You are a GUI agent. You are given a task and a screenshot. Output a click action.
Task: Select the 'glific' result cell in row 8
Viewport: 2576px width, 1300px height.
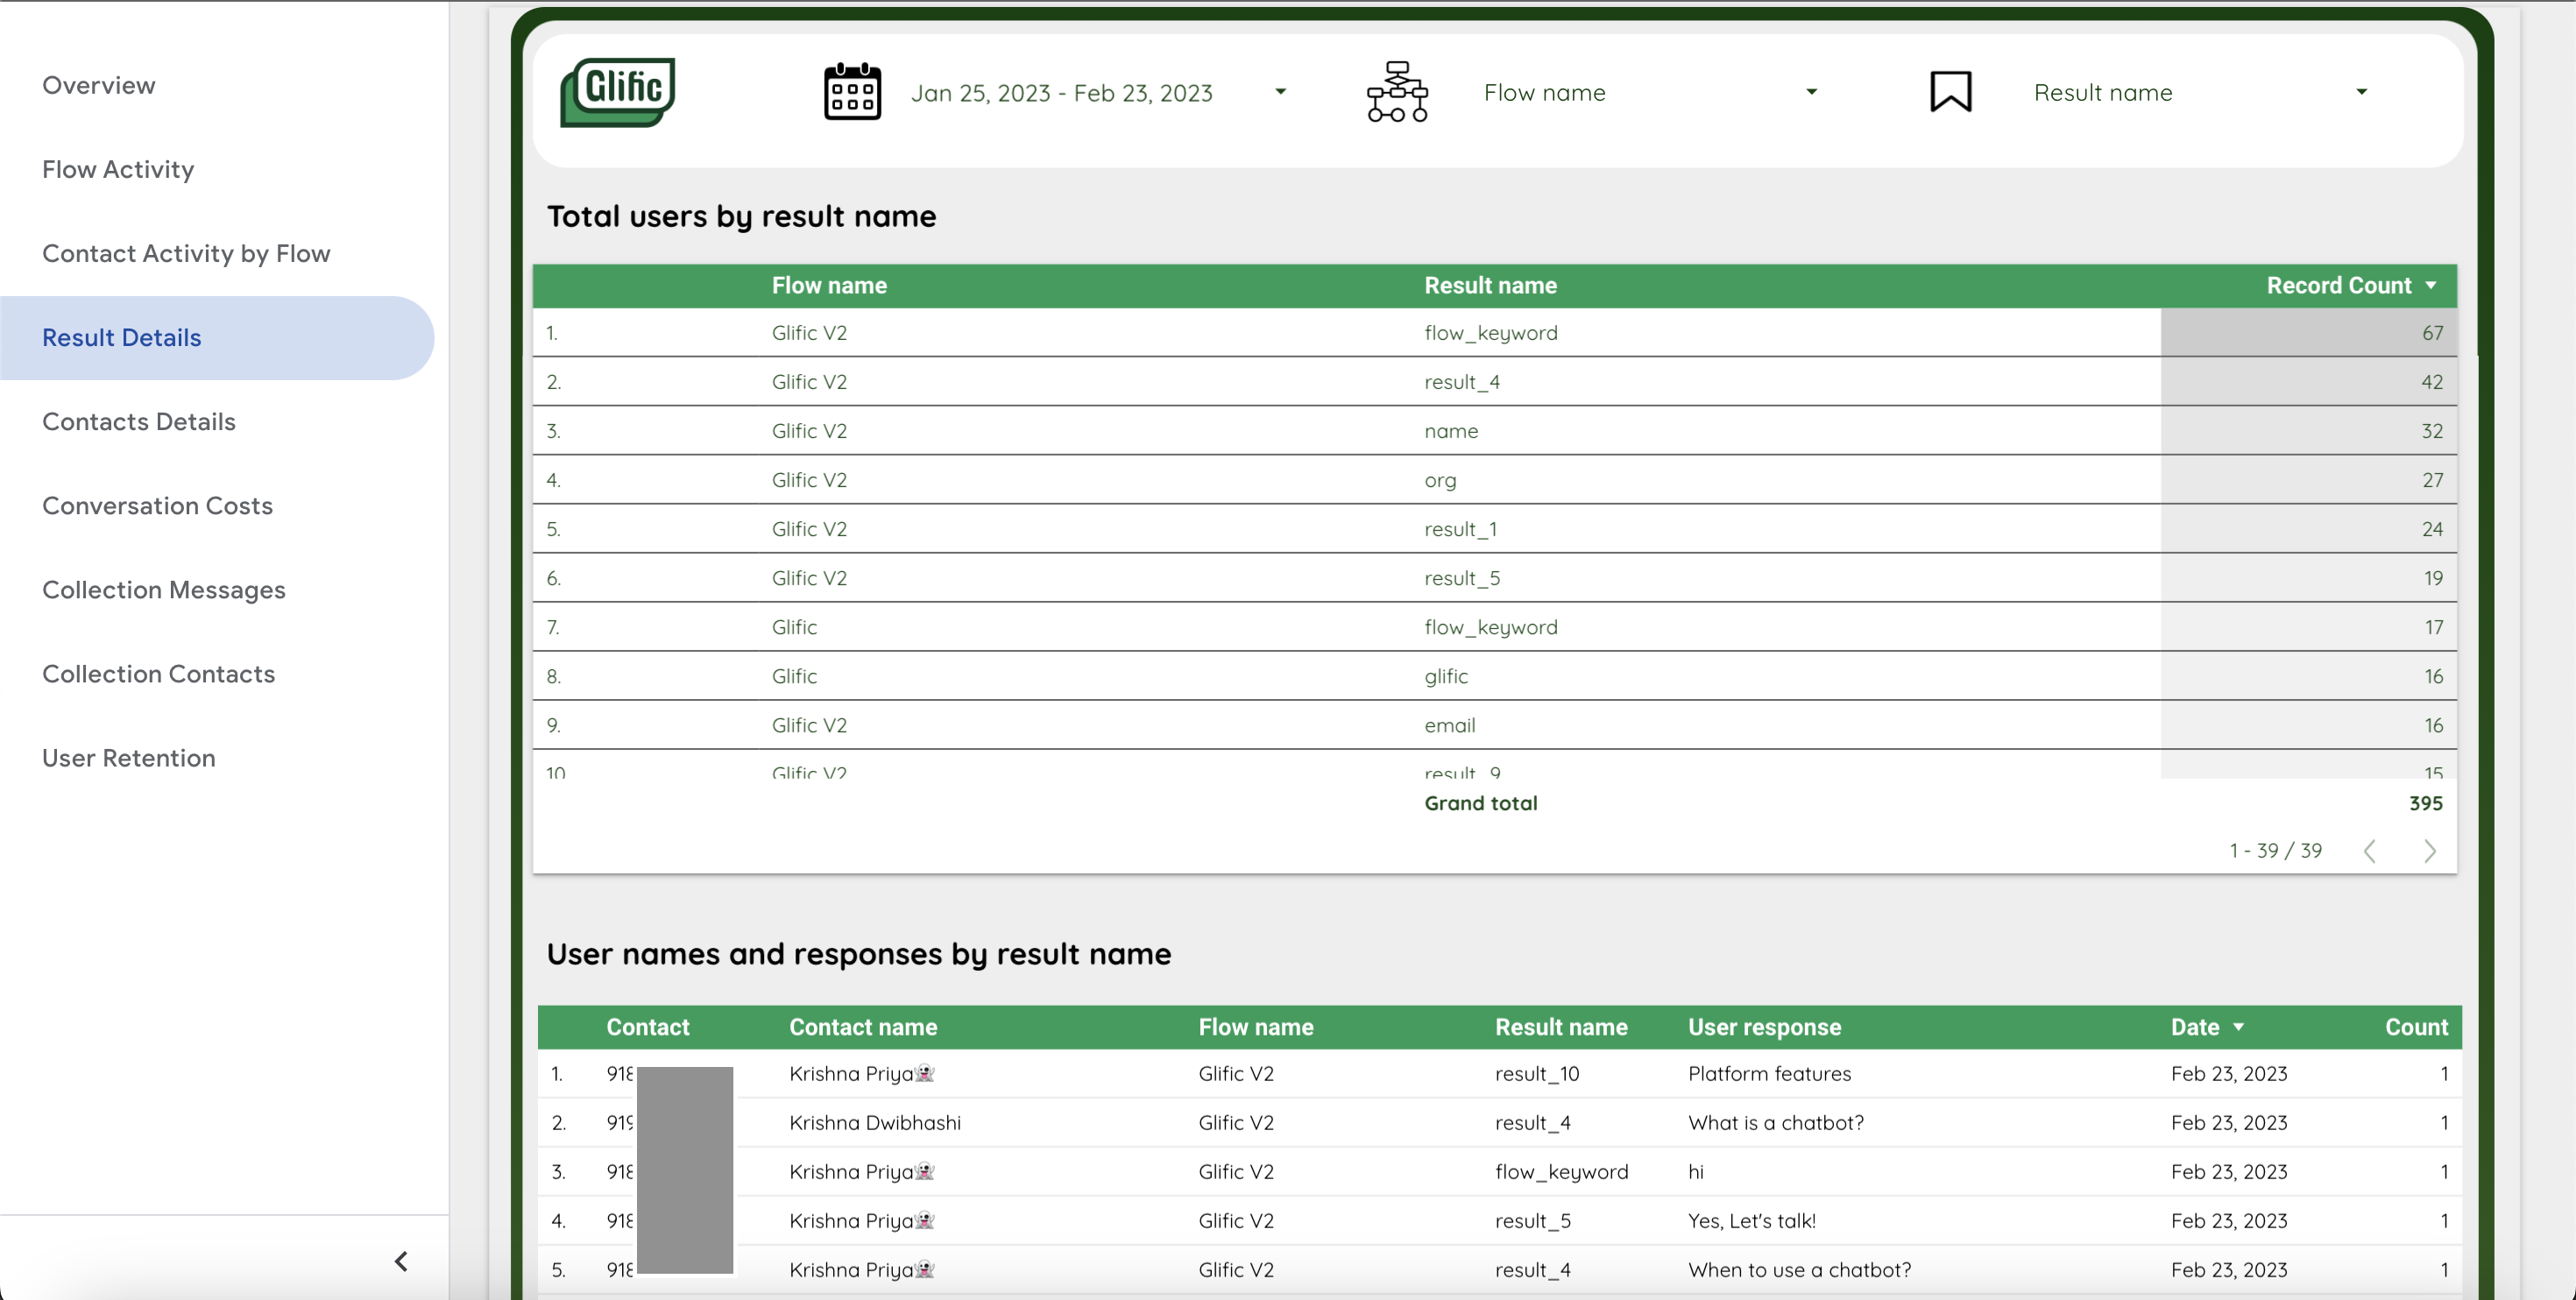click(1446, 676)
